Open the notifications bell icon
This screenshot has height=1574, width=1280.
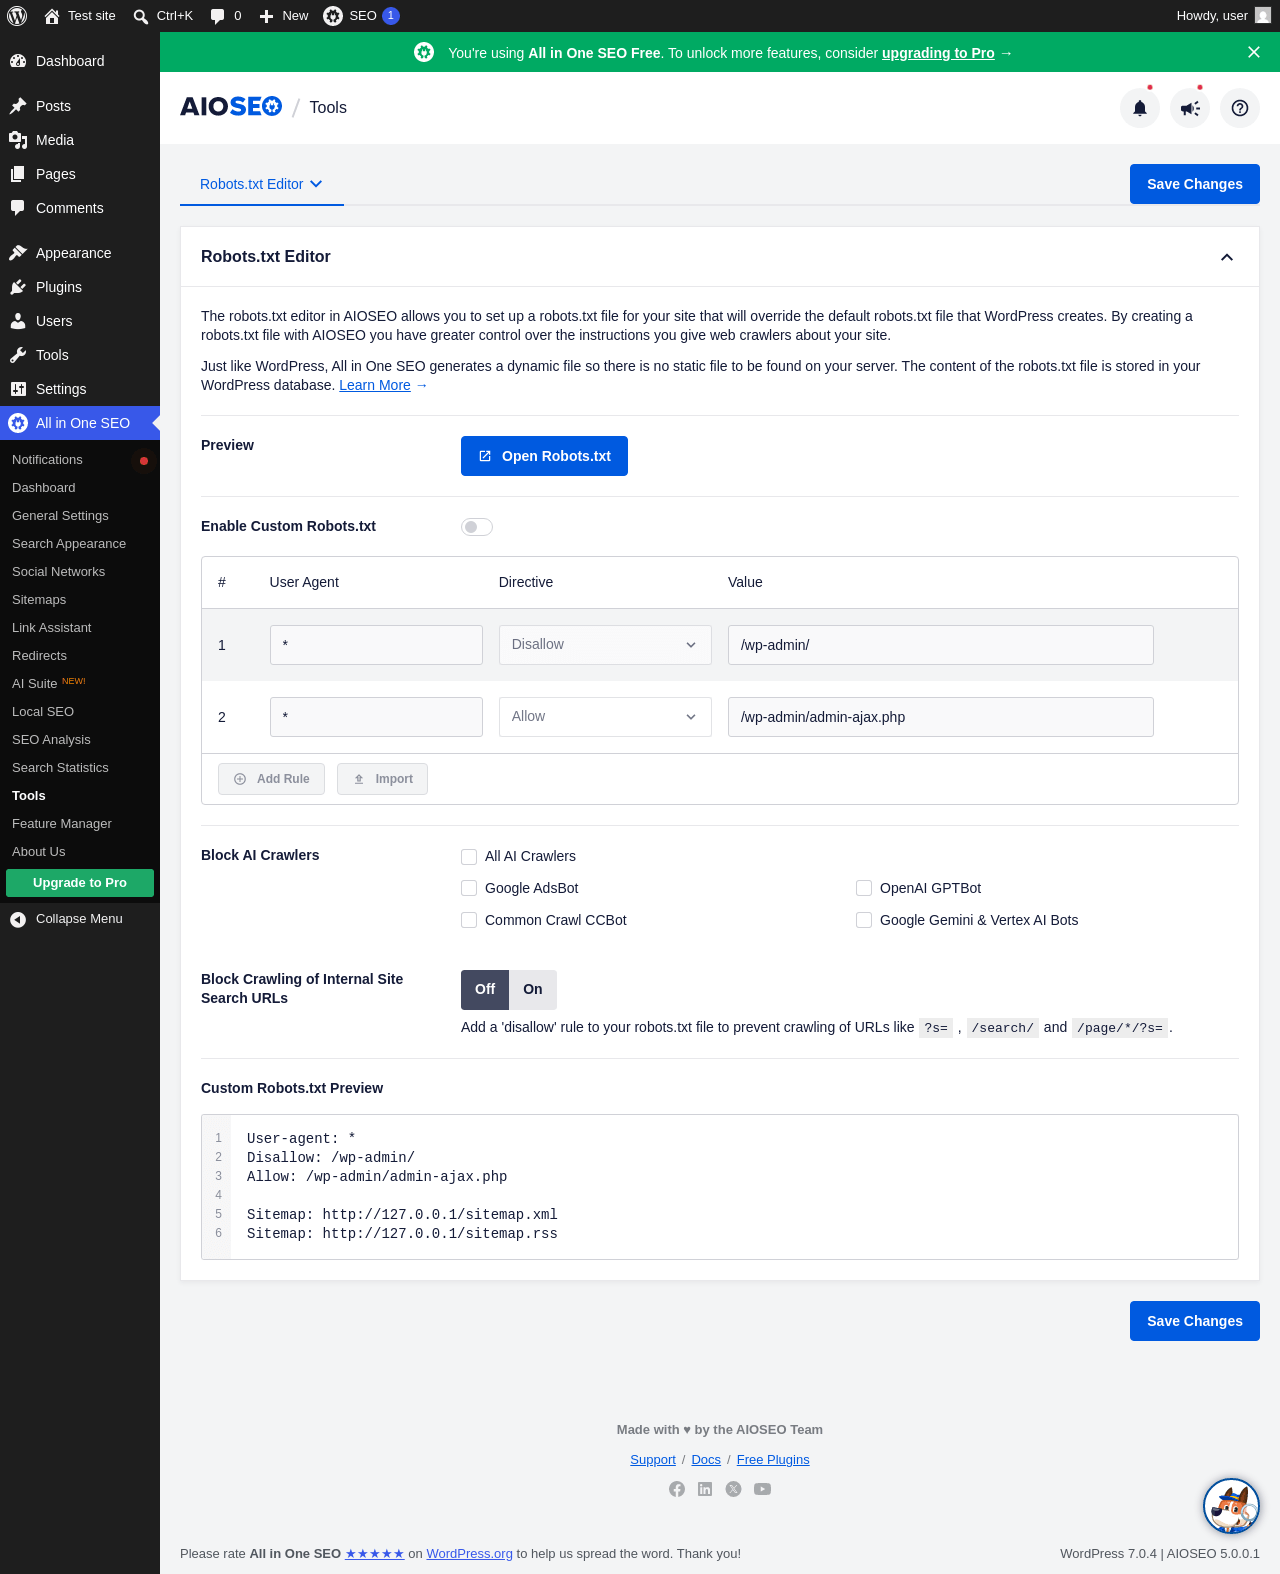(1140, 108)
